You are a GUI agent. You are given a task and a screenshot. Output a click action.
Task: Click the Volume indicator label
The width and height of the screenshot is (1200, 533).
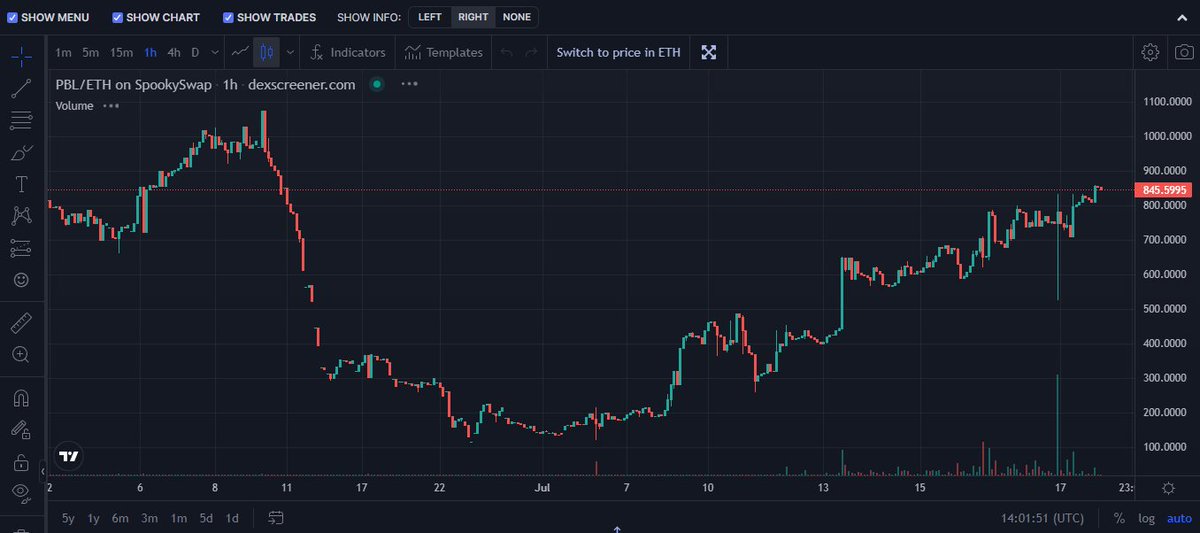74,105
